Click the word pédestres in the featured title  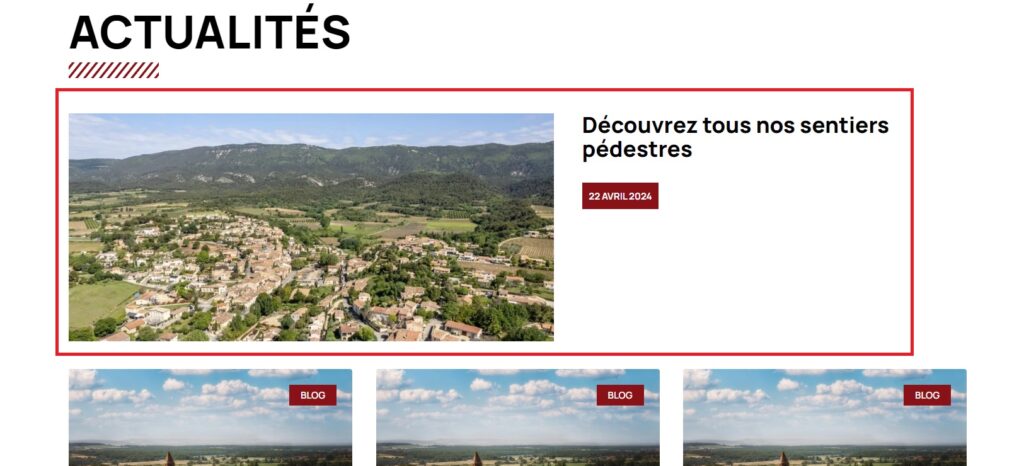coord(637,150)
